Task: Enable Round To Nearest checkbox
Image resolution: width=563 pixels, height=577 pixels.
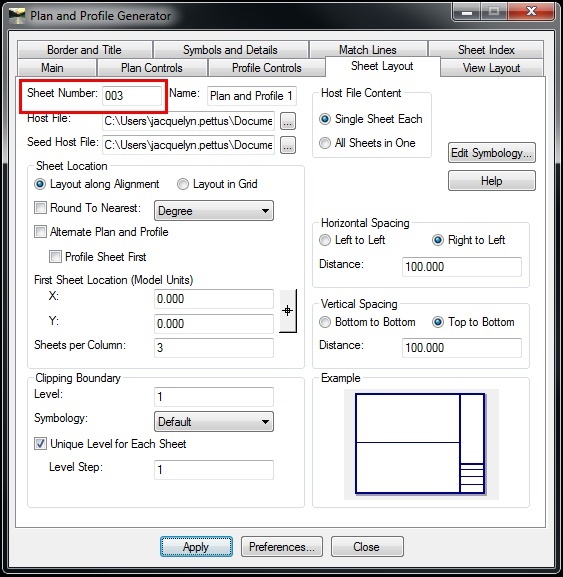Action: pos(40,208)
